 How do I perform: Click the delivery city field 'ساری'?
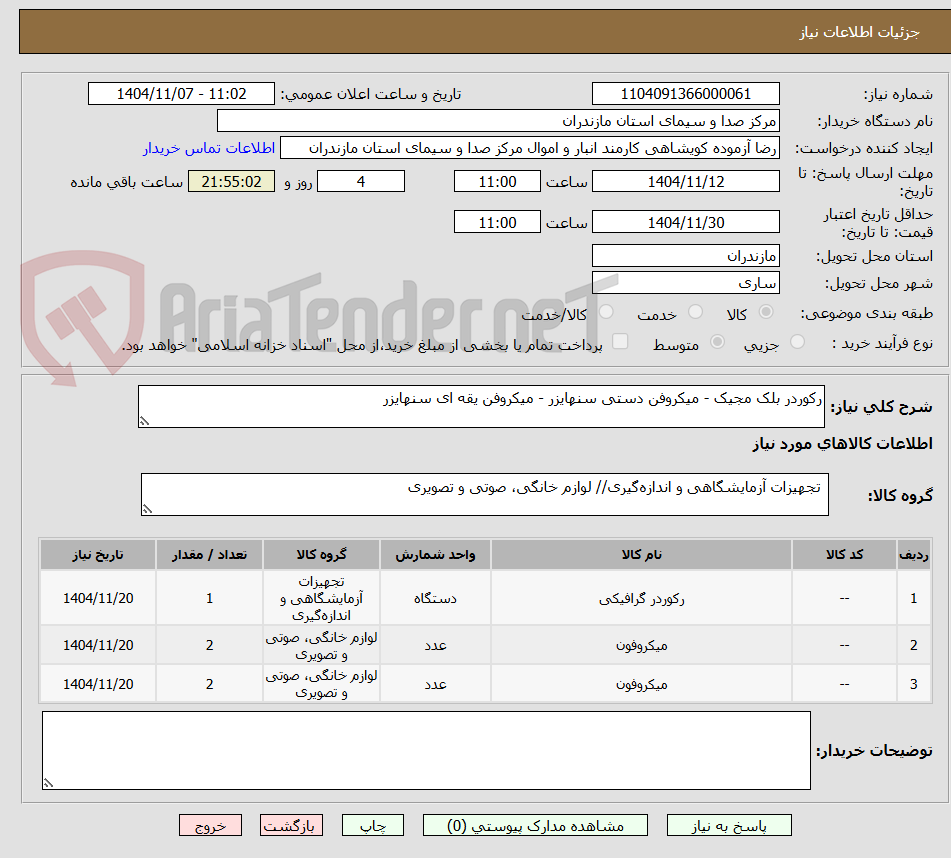coord(685,283)
